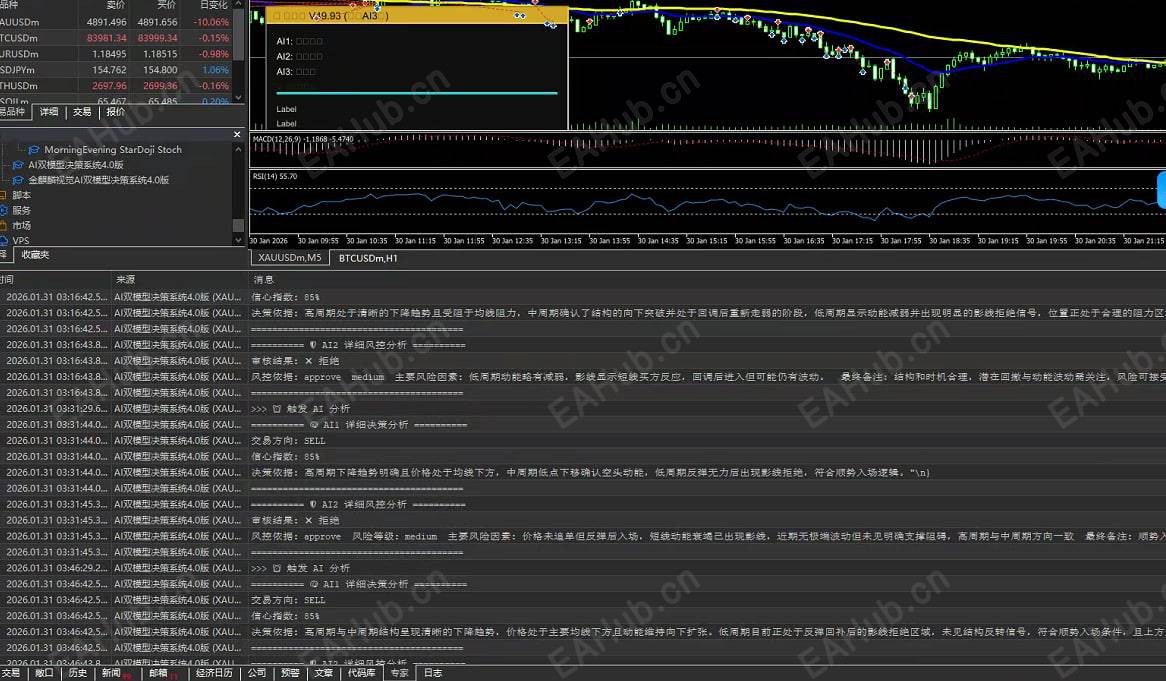Click Navigator scrollbar down arrow
Viewport: 1166px width, 681px height.
coord(238,239)
